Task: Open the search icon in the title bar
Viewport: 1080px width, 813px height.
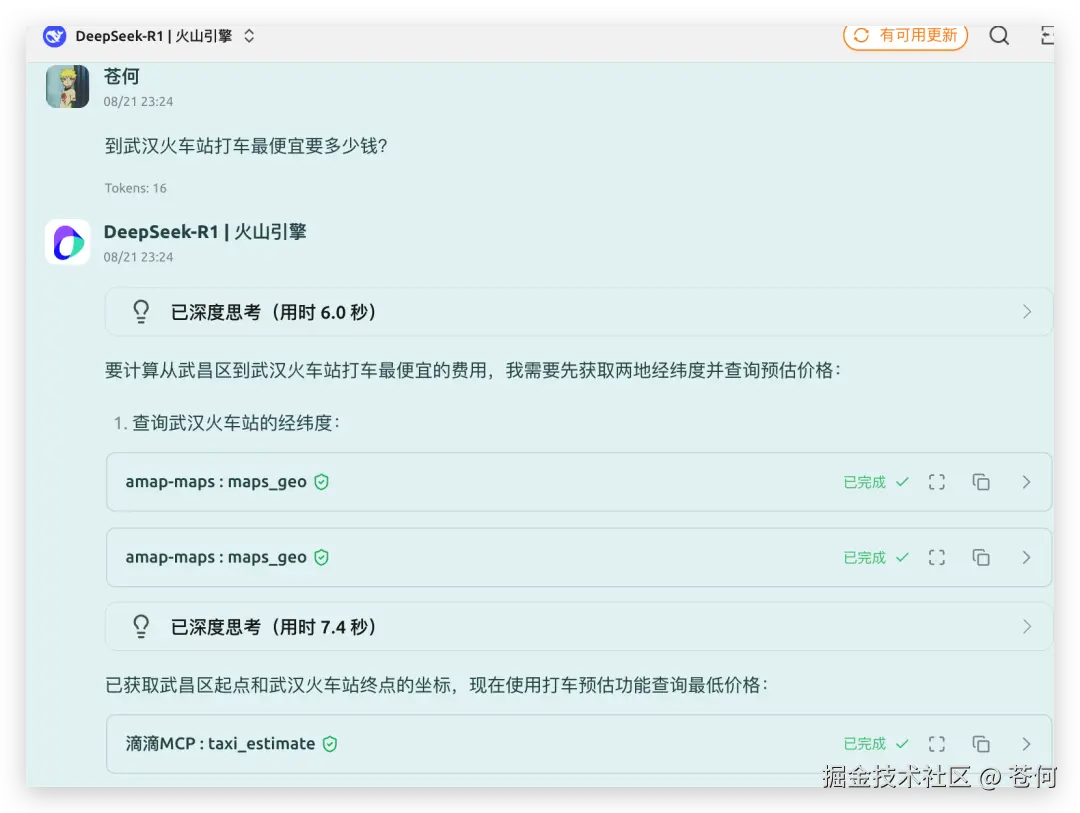Action: (x=999, y=35)
